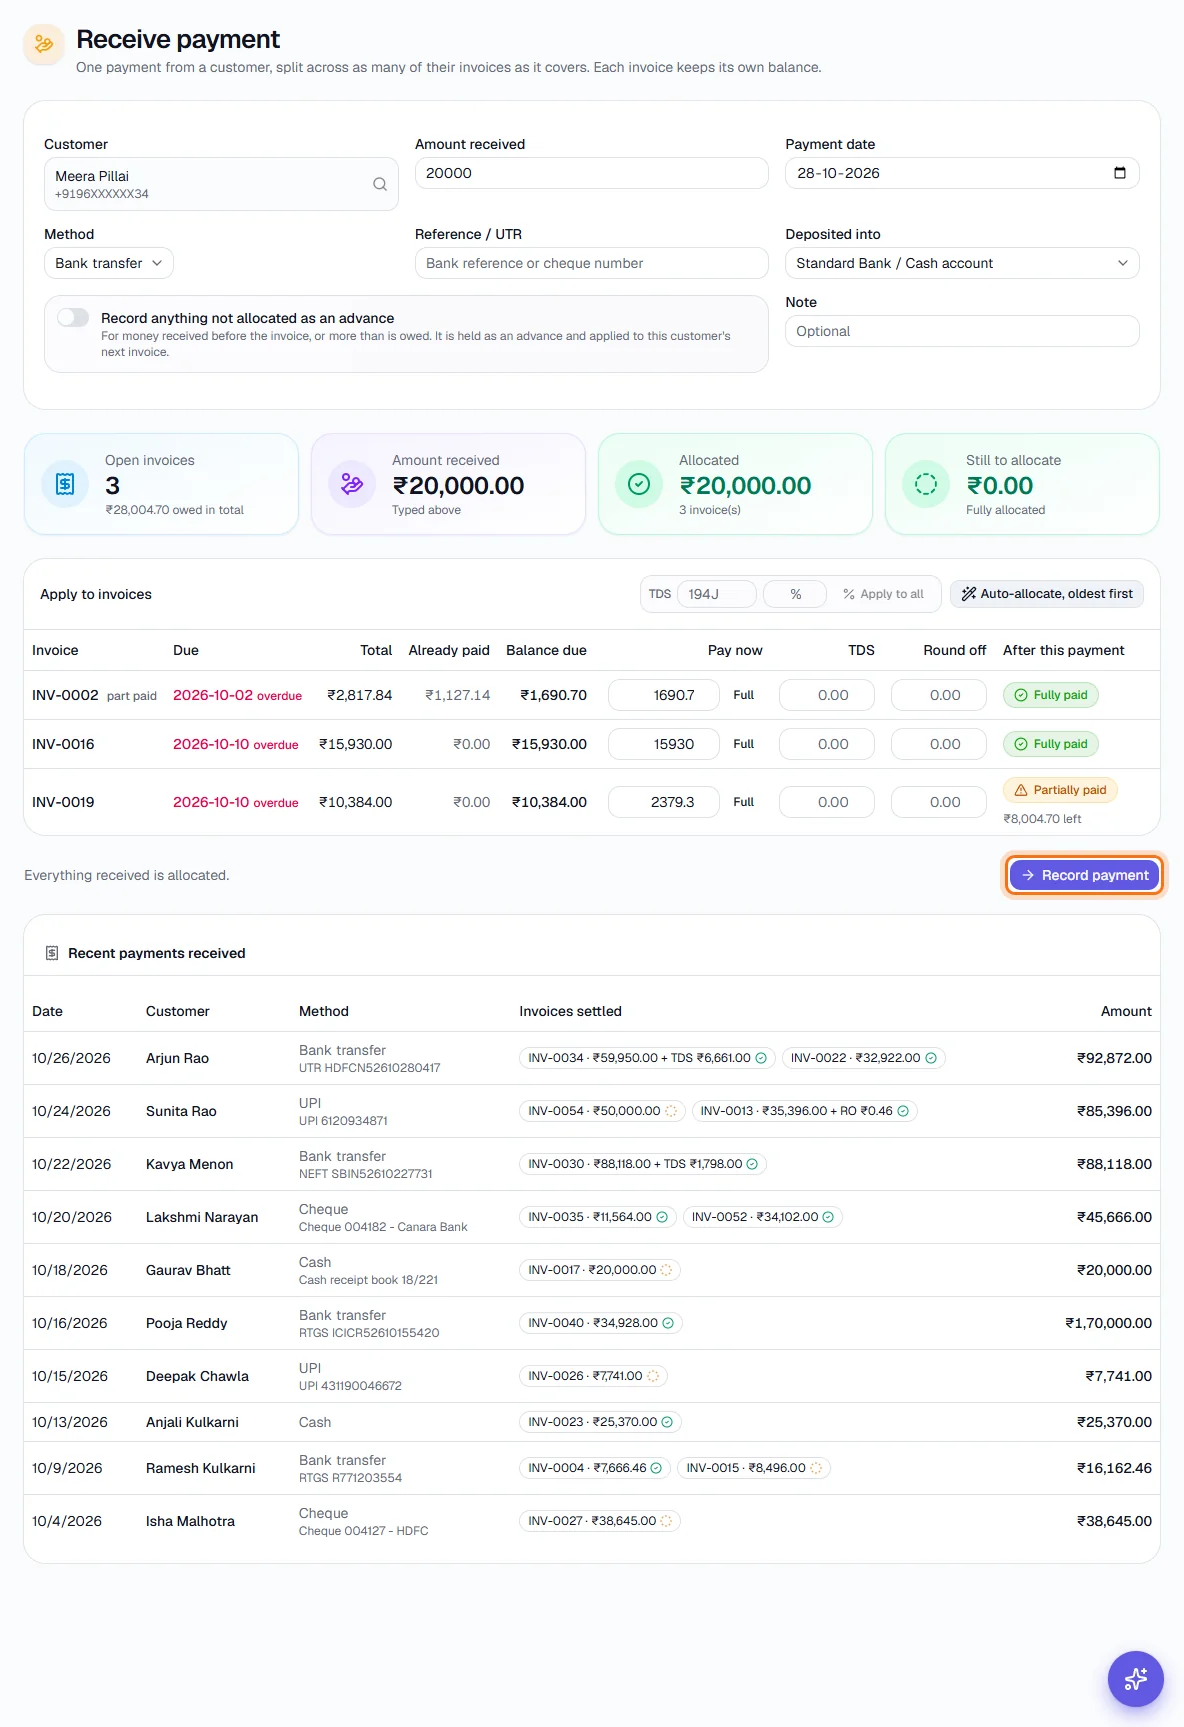Image resolution: width=1184 pixels, height=1727 pixels.
Task: Click the check icon in INV-0016 Fully paid badge
Action: point(1021,744)
